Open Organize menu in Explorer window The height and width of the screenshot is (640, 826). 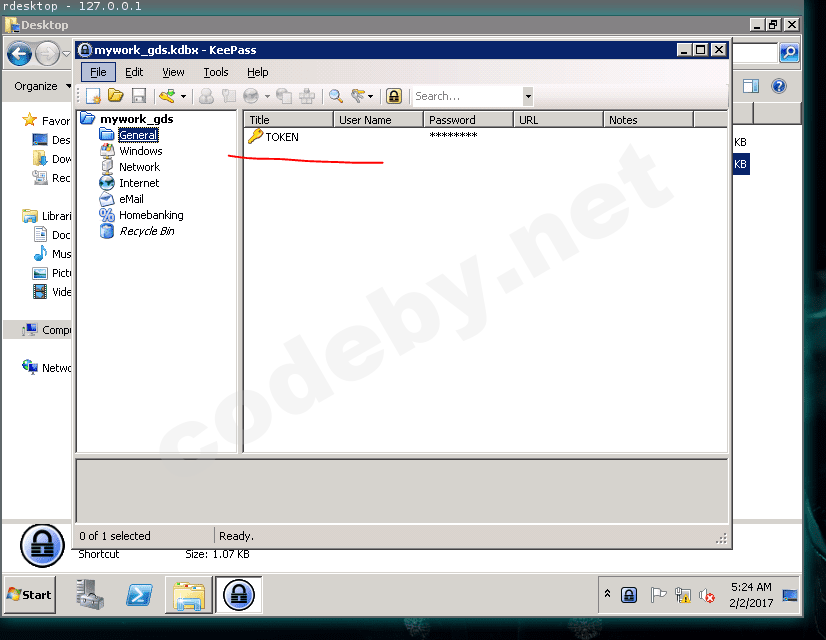[42, 86]
